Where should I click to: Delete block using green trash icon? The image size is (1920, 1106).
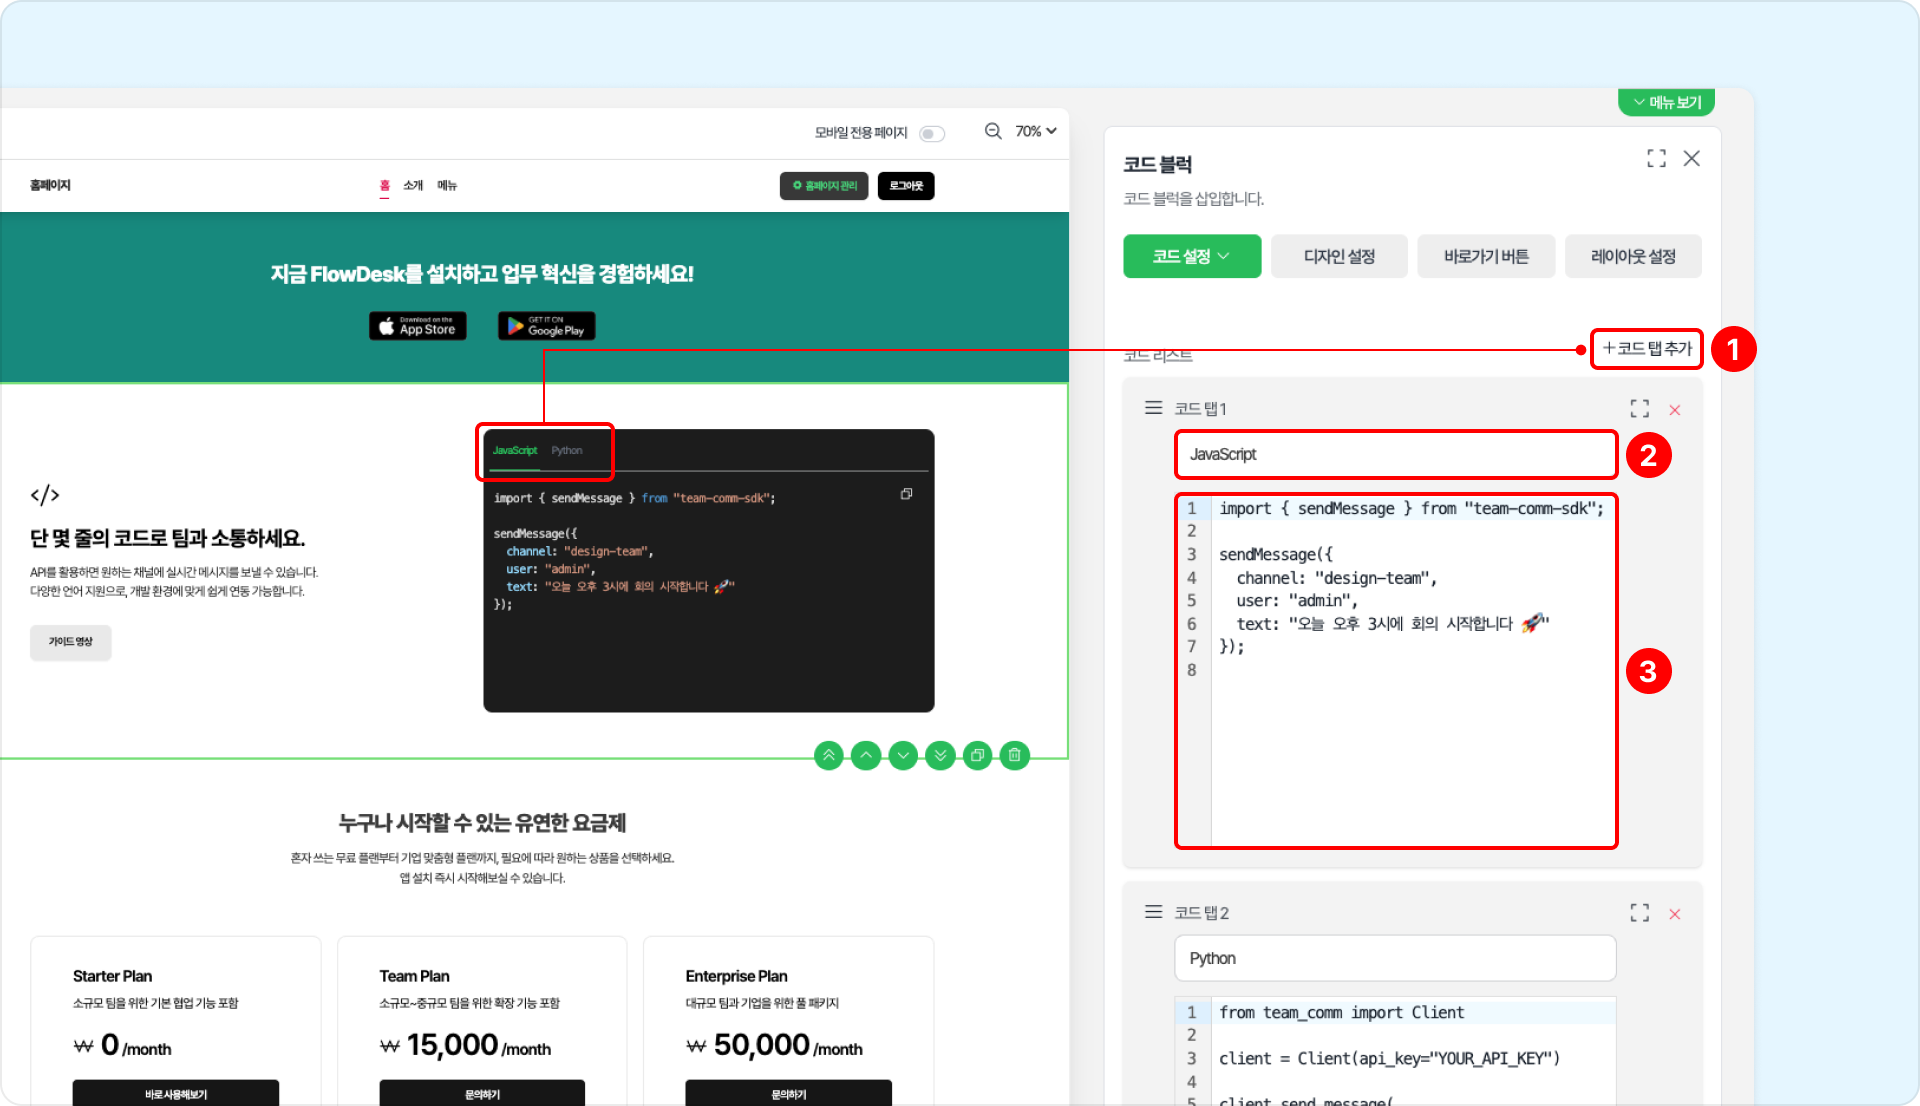tap(1014, 756)
